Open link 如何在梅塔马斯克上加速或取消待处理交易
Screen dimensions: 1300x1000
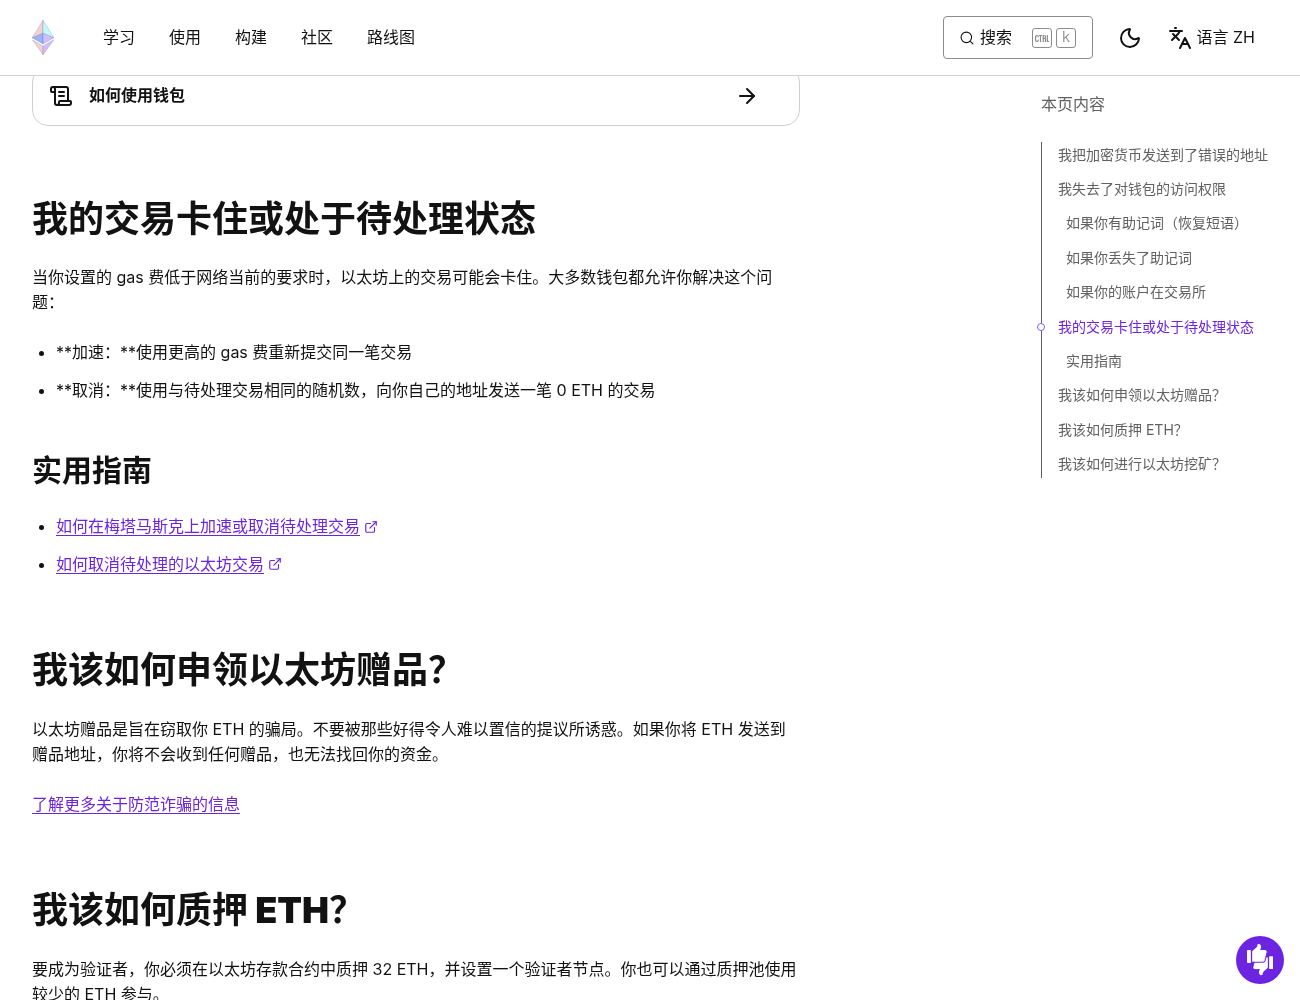click(208, 526)
